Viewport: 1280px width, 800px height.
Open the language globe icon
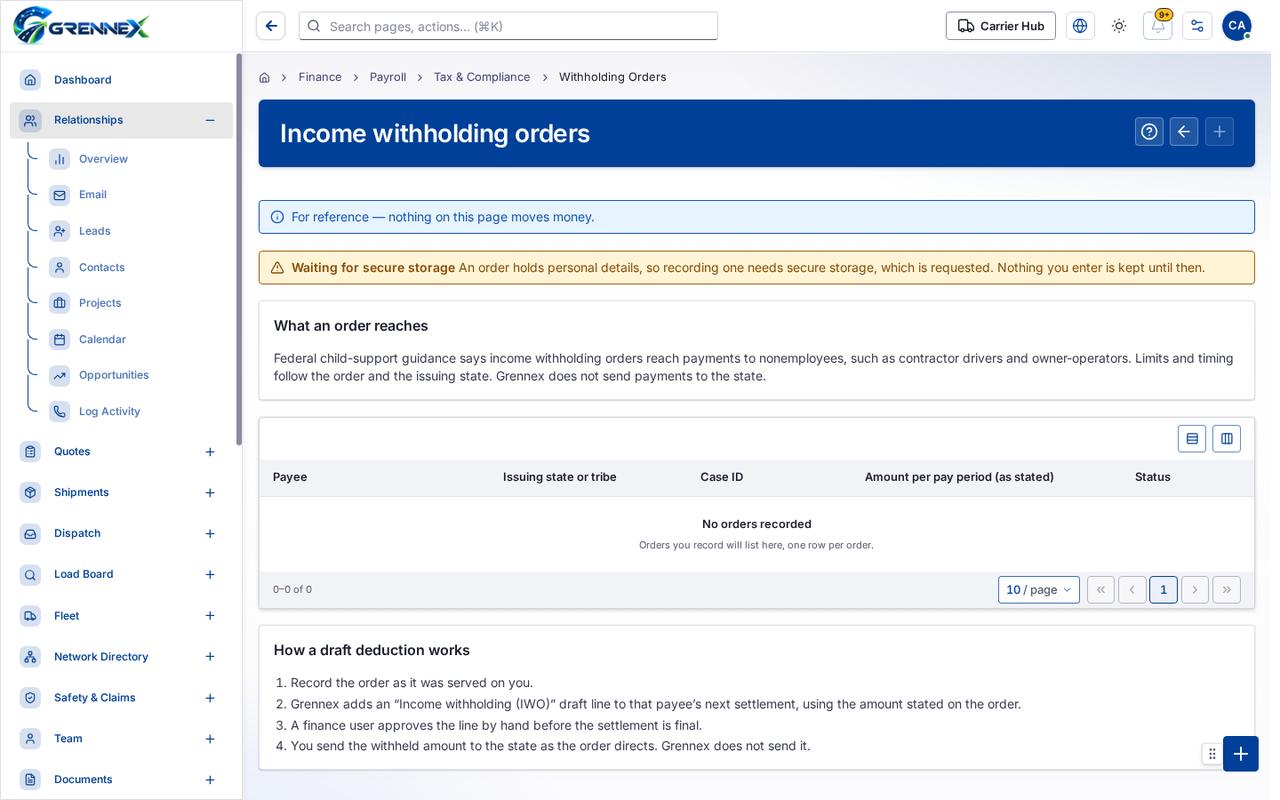coord(1080,26)
